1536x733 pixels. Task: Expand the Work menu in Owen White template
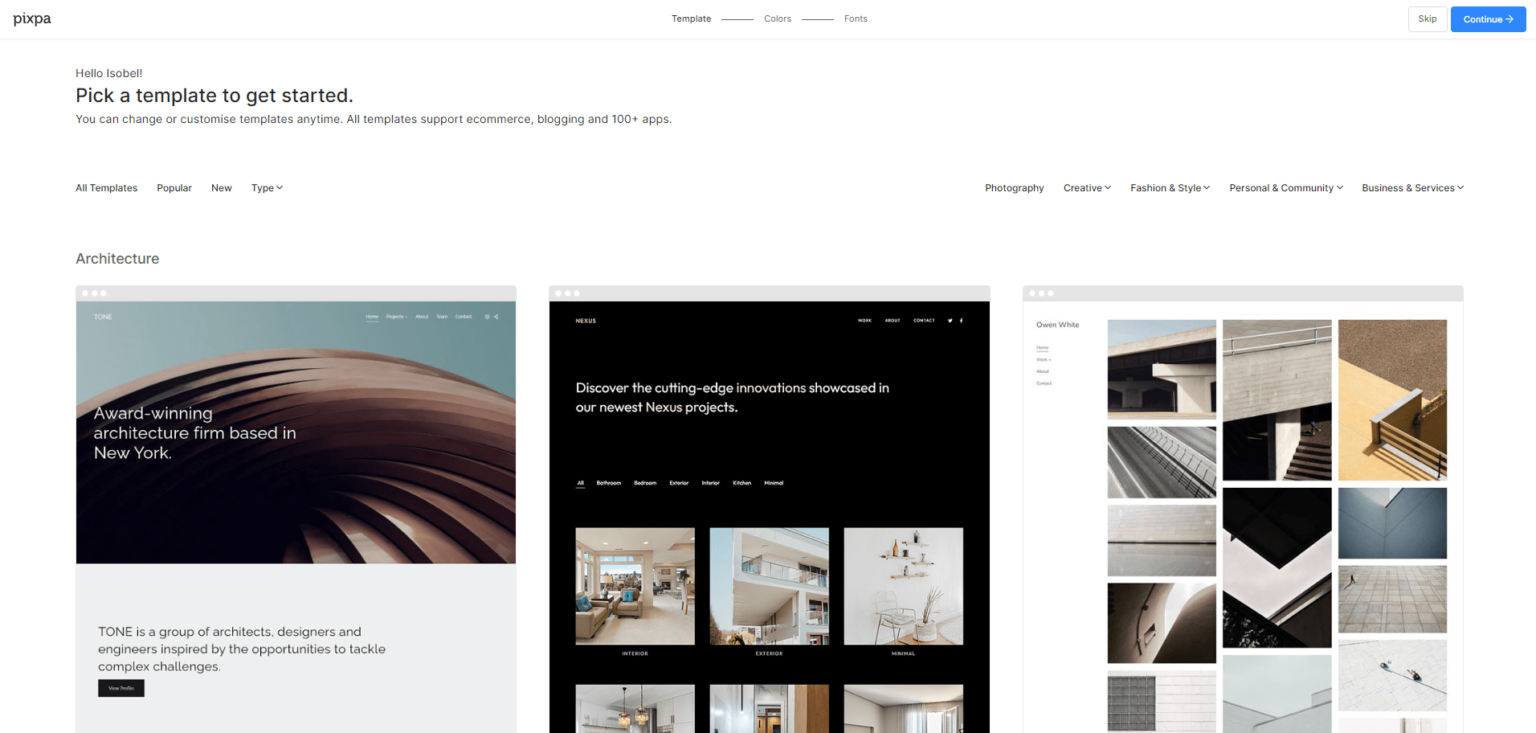coord(1044,359)
